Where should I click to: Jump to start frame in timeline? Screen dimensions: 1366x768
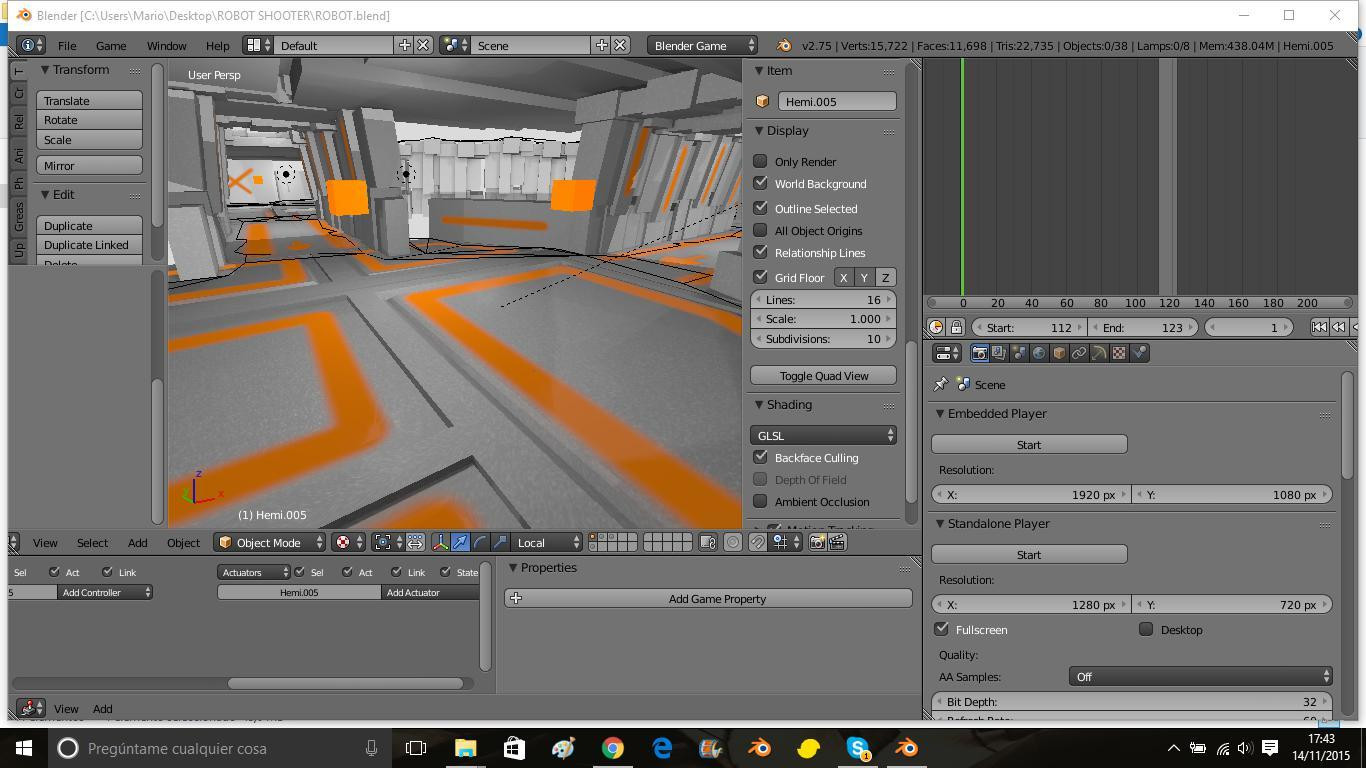(x=1319, y=327)
